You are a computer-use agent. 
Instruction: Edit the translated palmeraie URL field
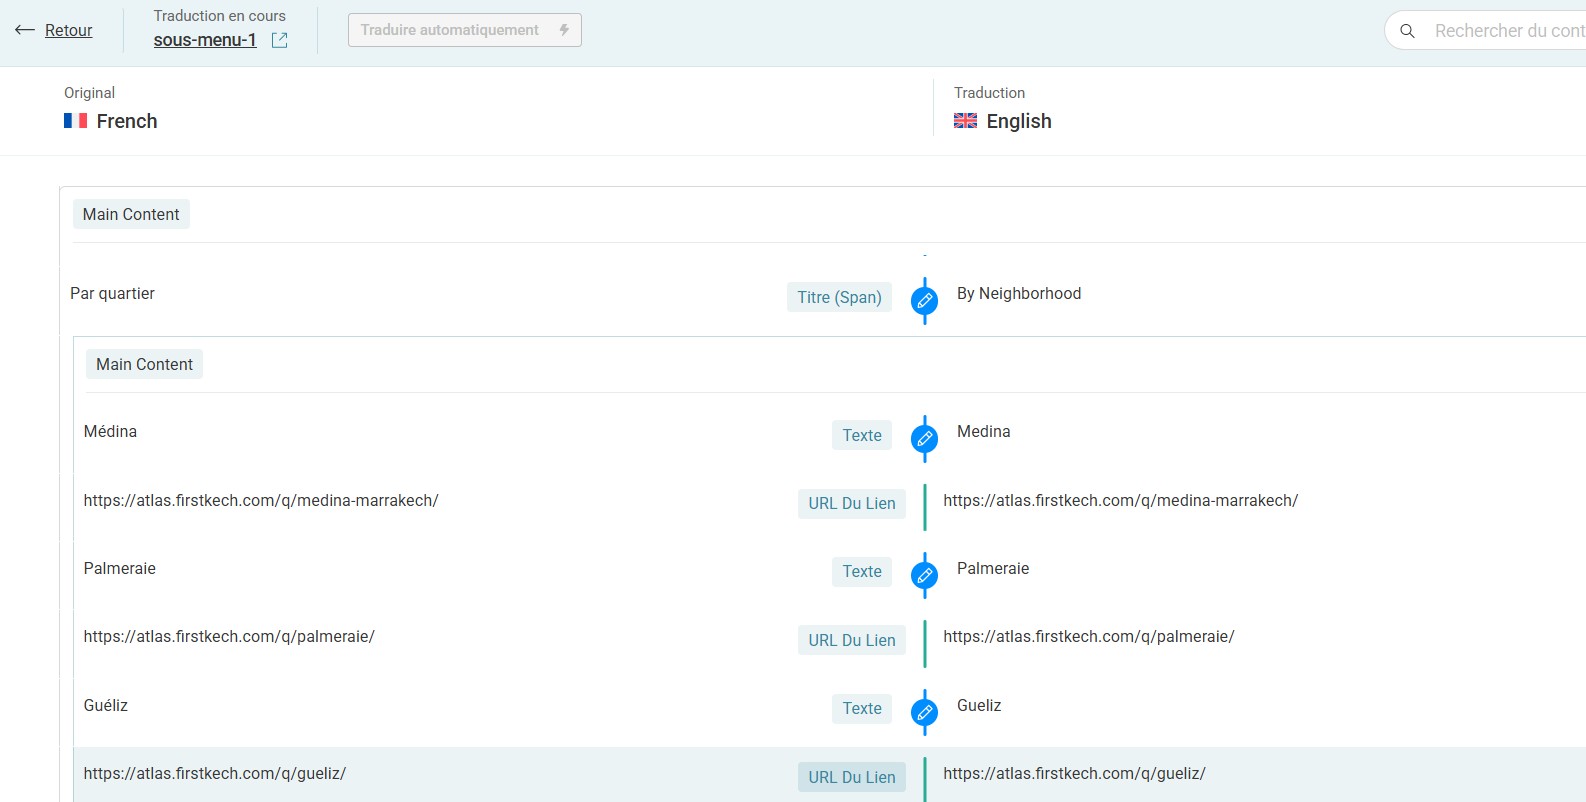click(1088, 636)
